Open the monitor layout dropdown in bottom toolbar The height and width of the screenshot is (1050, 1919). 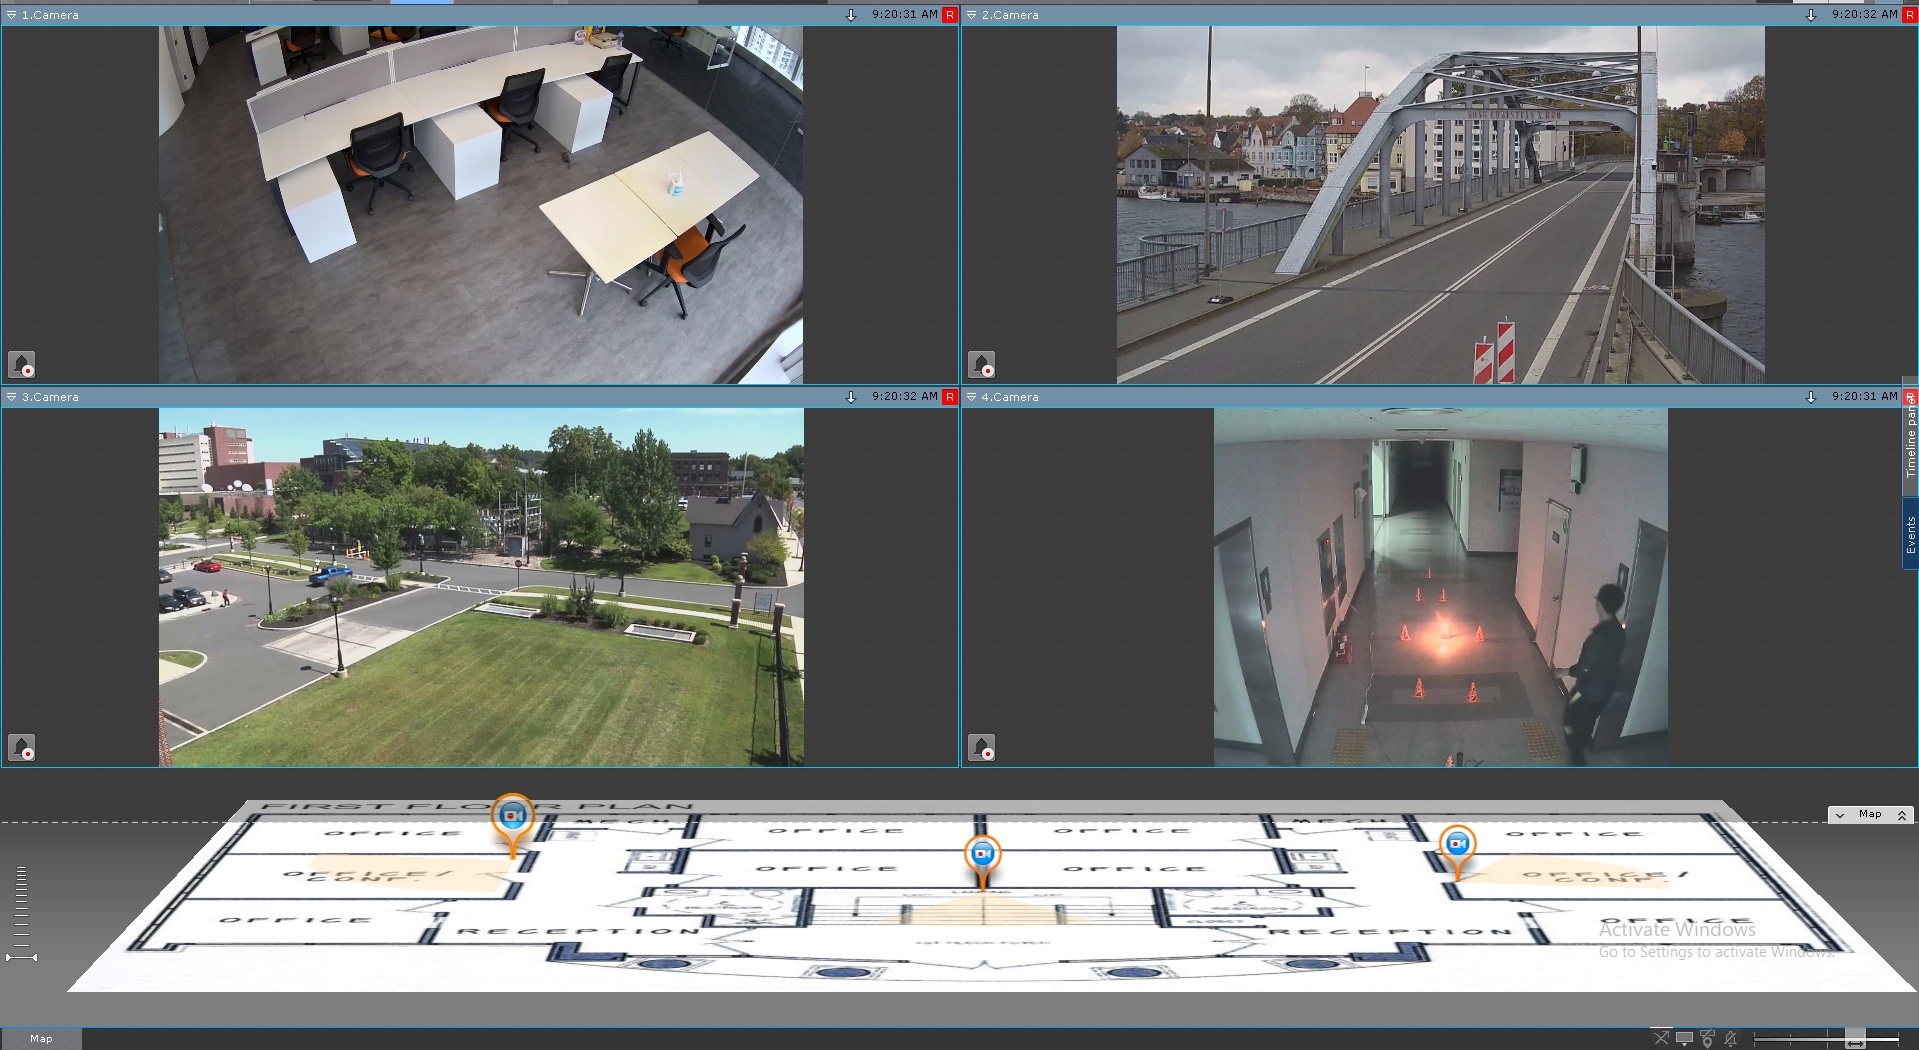pyautogui.click(x=1684, y=1038)
